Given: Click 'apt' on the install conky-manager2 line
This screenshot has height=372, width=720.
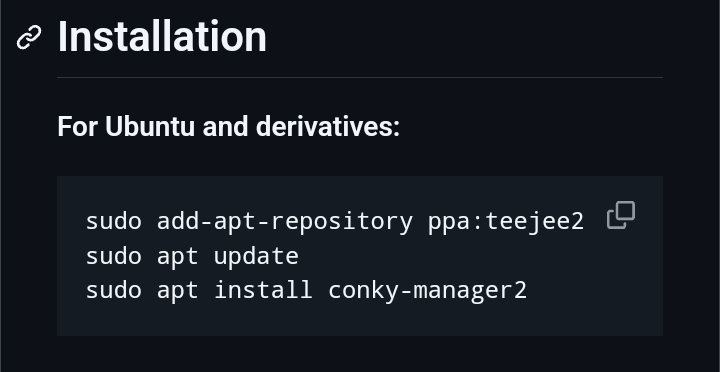Looking at the screenshot, I should click(178, 292).
